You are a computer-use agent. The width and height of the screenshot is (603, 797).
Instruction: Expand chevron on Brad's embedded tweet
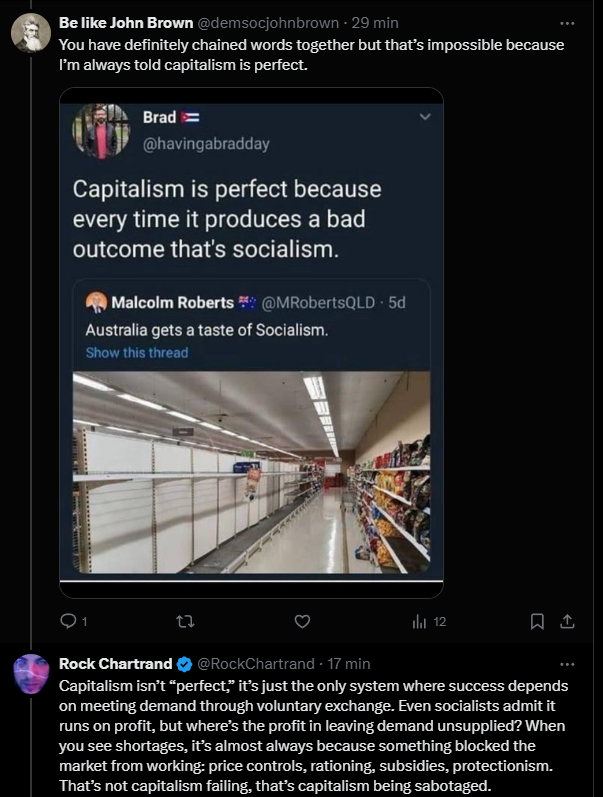tap(424, 117)
